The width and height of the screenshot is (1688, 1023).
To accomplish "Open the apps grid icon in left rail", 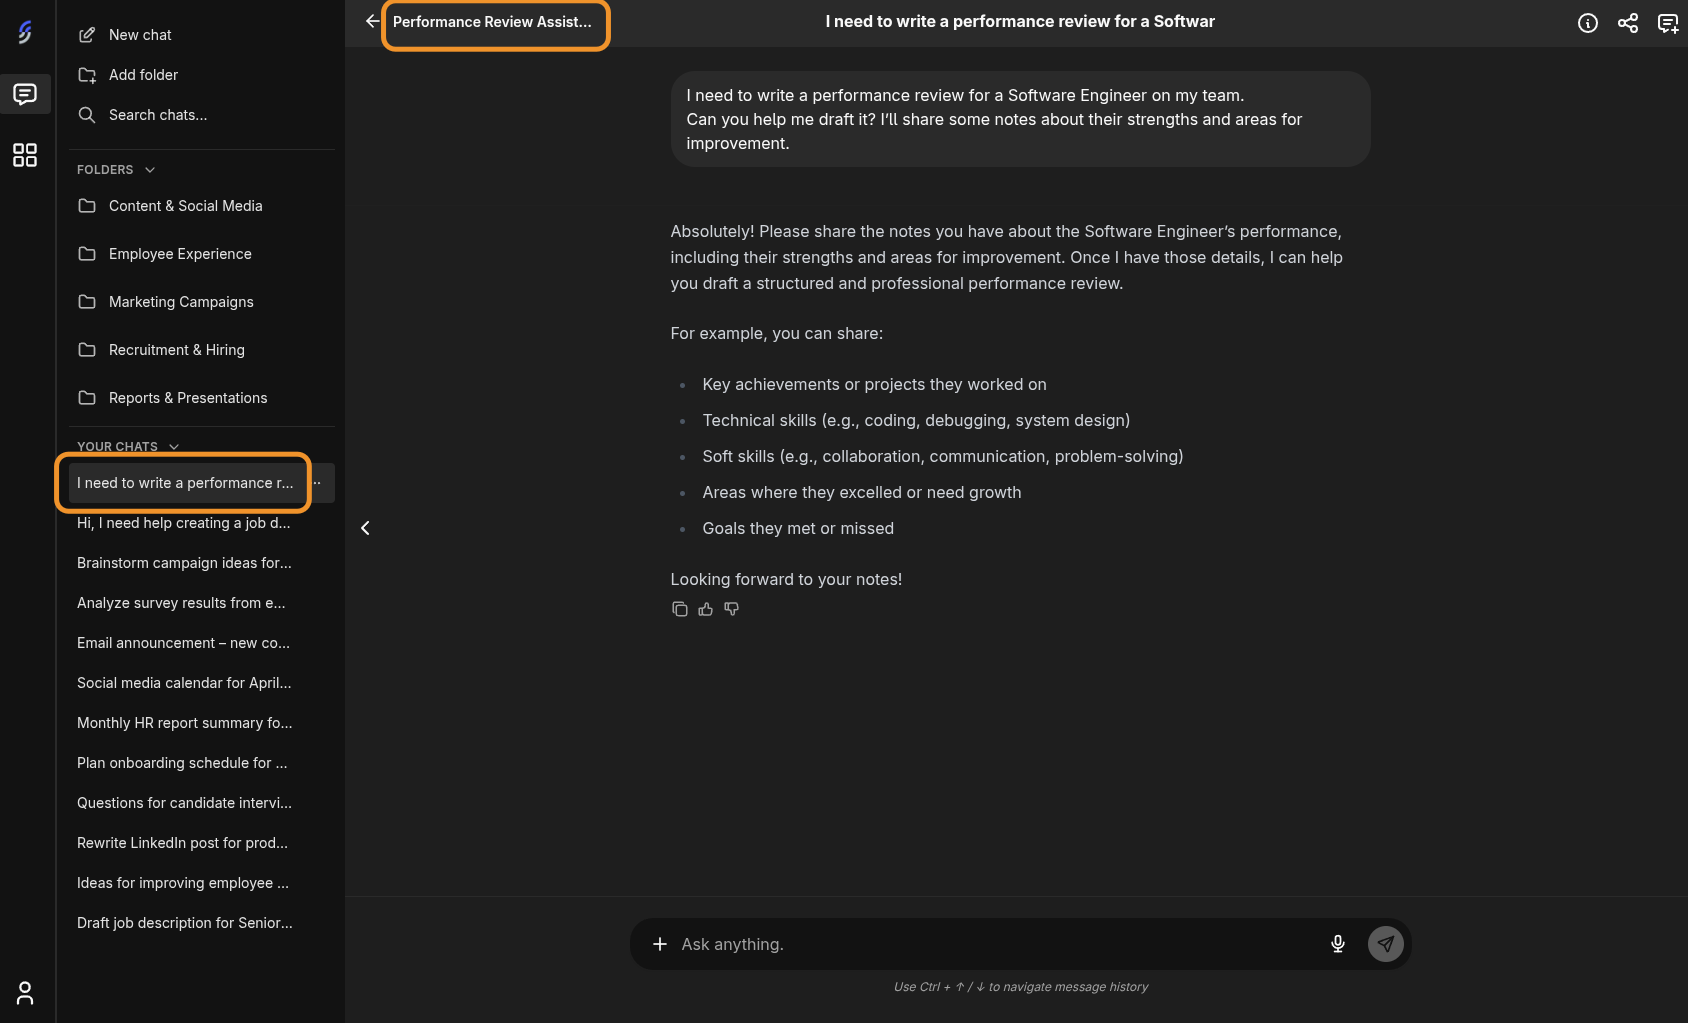I will (25, 155).
